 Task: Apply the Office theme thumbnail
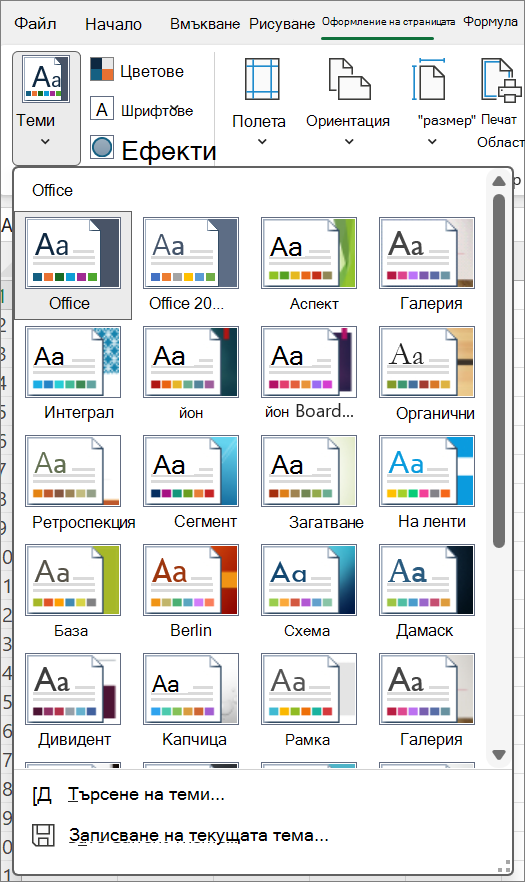pos(73,265)
